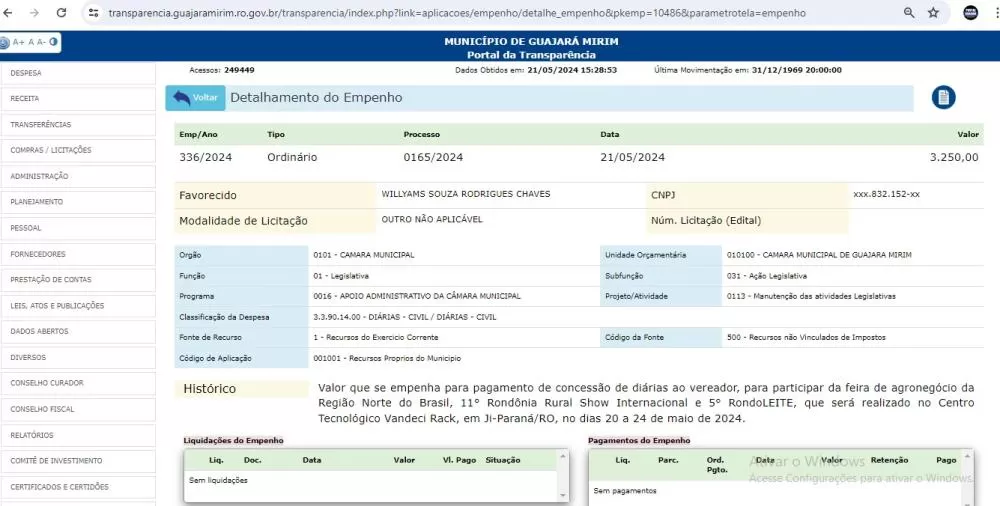This screenshot has width=1000, height=506.
Task: Open COMITÊ DE INVESTIMENTO menu
Action: 78,461
